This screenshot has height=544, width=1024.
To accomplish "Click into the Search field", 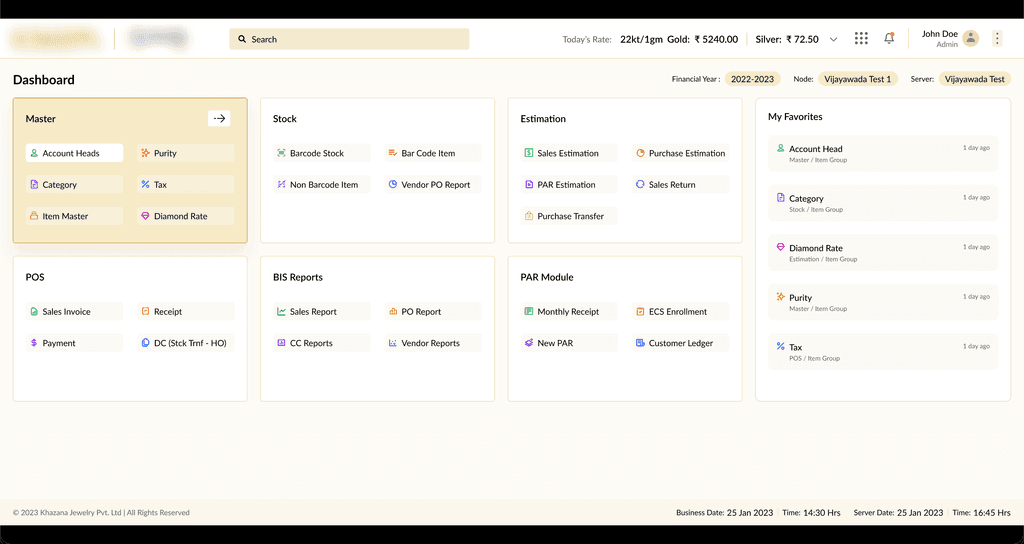I will click(349, 39).
